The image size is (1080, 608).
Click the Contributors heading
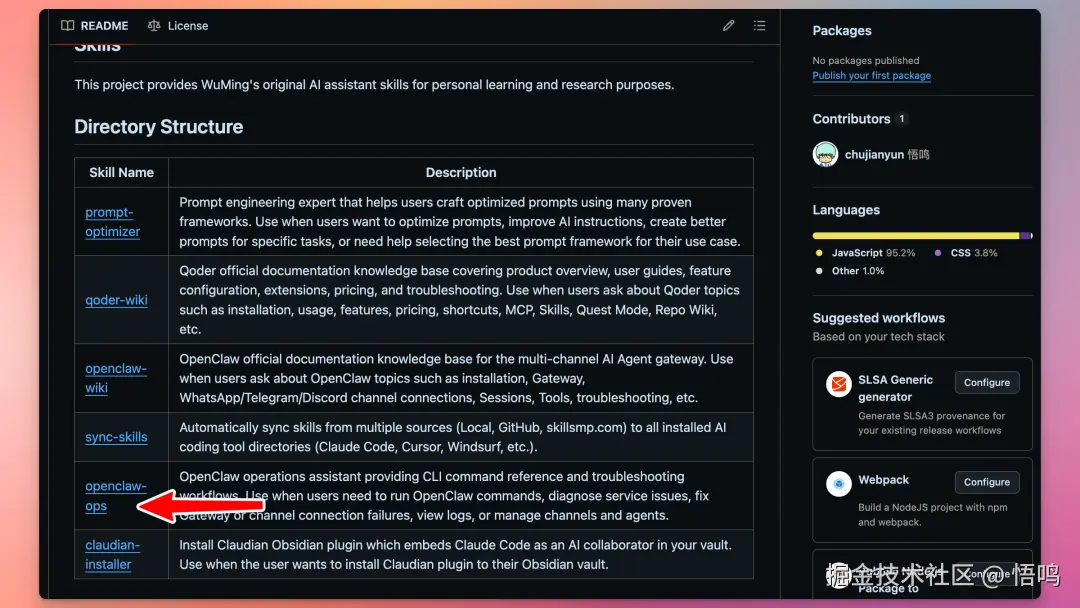pos(851,118)
